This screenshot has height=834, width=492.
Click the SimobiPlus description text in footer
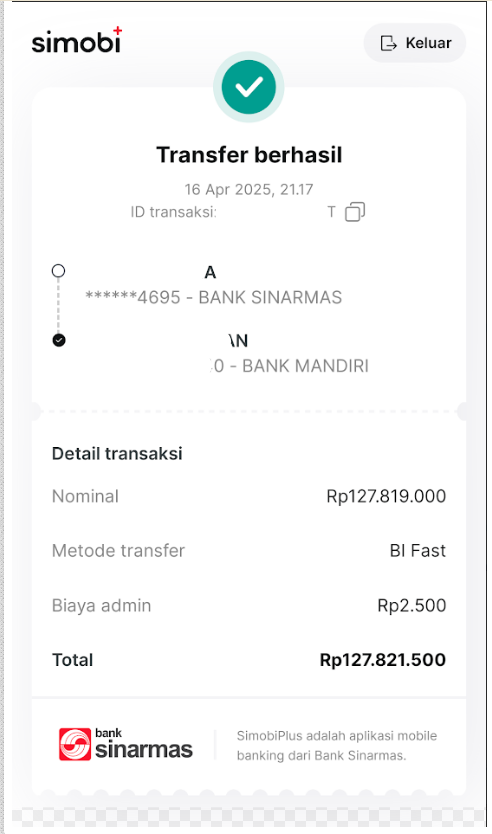pyautogui.click(x=337, y=745)
